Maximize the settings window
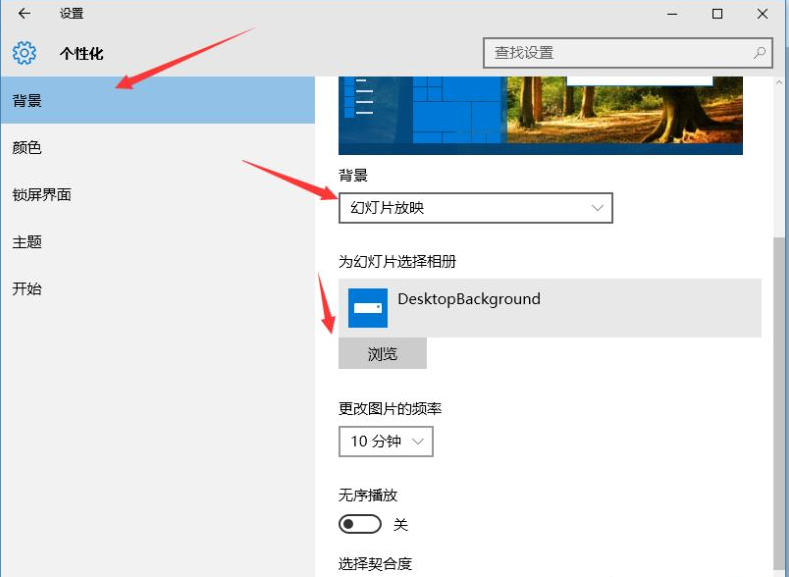 point(718,14)
